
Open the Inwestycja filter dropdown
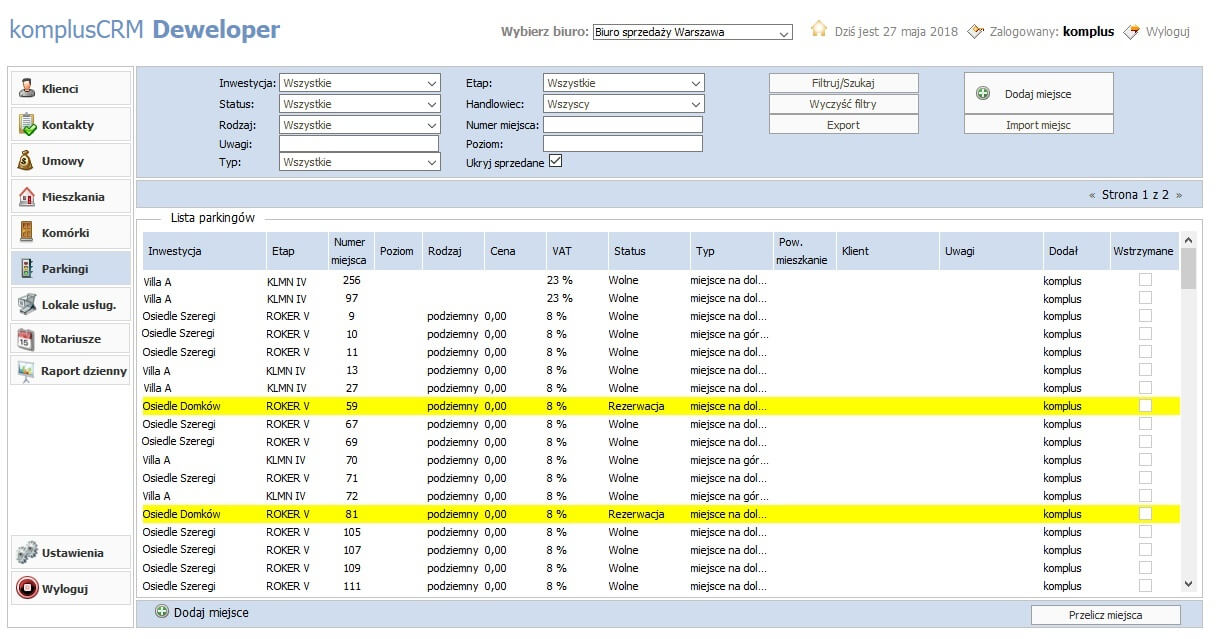[x=360, y=83]
